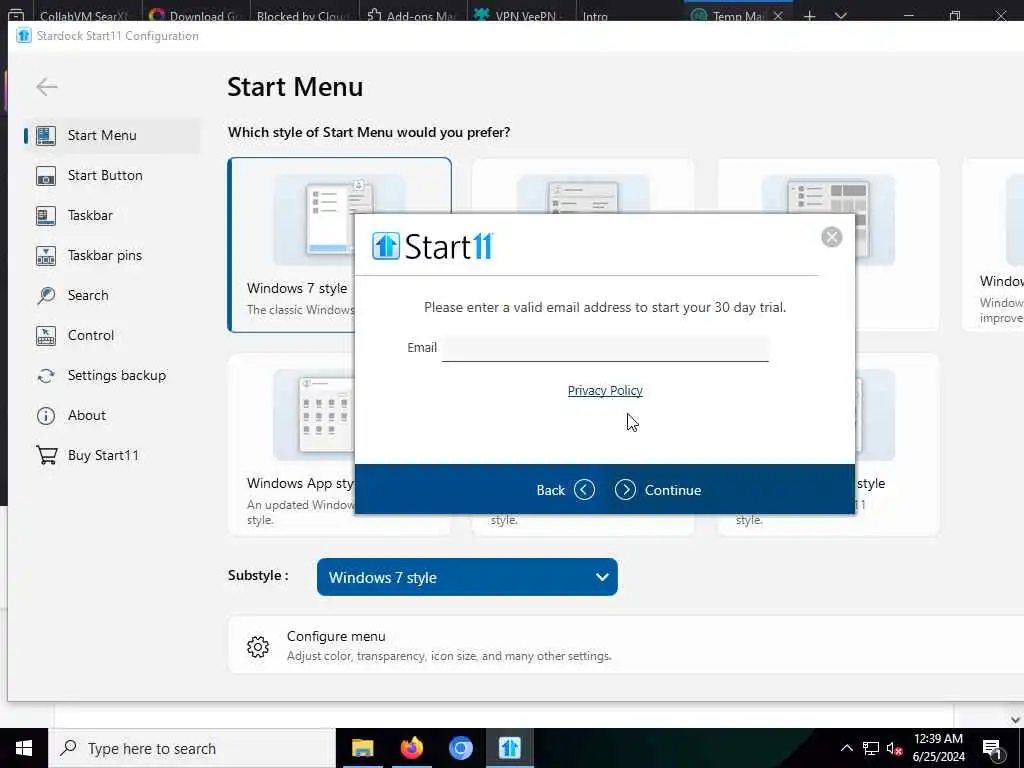Image resolution: width=1024 pixels, height=768 pixels.
Task: Click the Start11 logo in dialog
Action: click(432, 246)
